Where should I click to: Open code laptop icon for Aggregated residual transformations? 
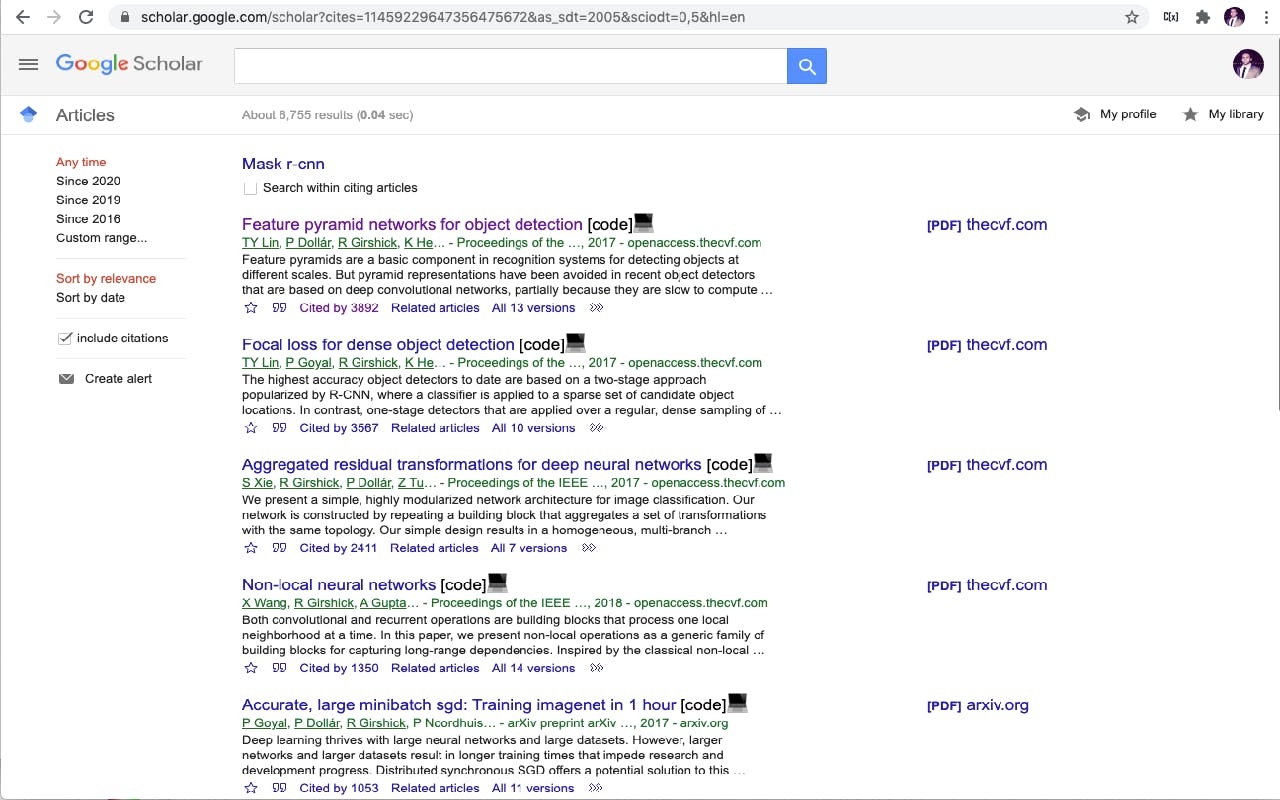click(x=763, y=463)
